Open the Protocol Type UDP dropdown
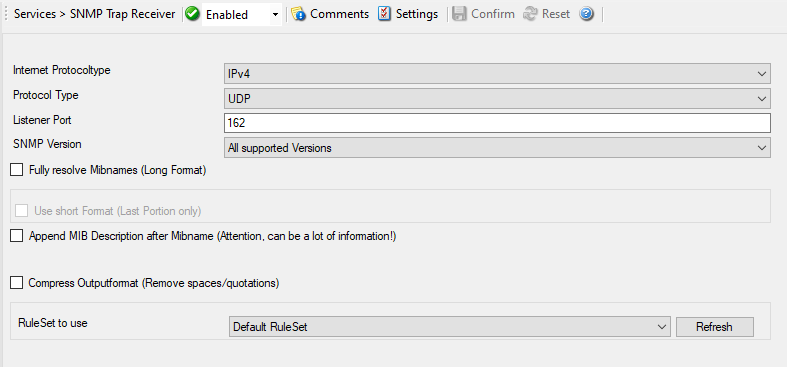 click(x=497, y=99)
